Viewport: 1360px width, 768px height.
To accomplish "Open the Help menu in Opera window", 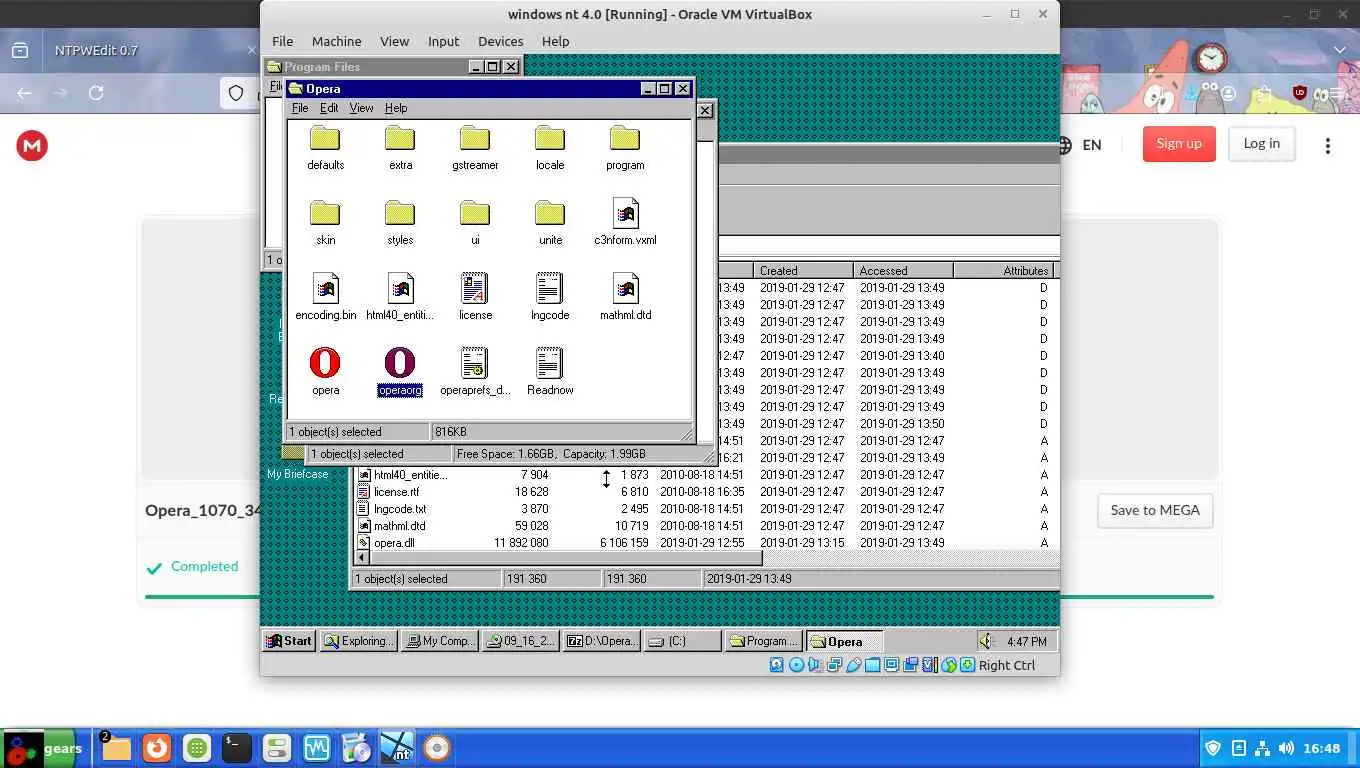I will pyautogui.click(x=396, y=108).
